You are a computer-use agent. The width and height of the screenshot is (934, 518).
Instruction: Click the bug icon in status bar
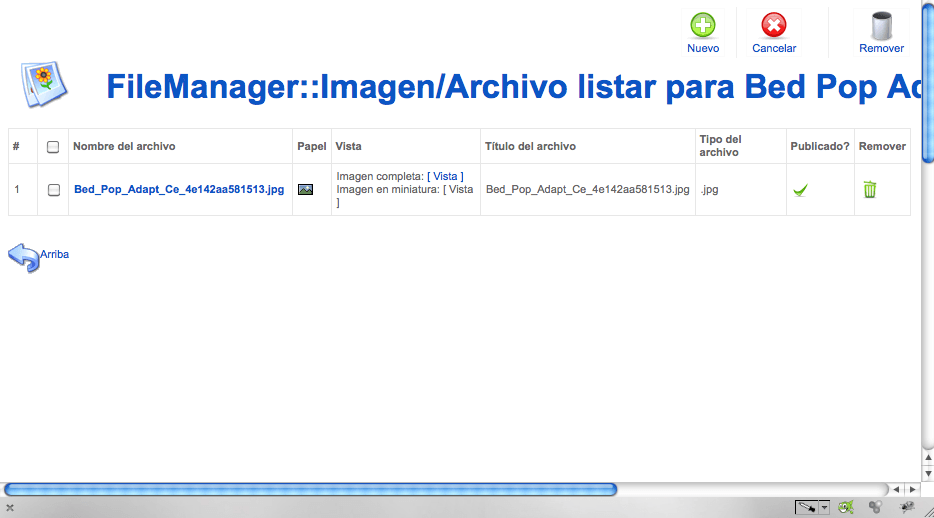(x=907, y=507)
